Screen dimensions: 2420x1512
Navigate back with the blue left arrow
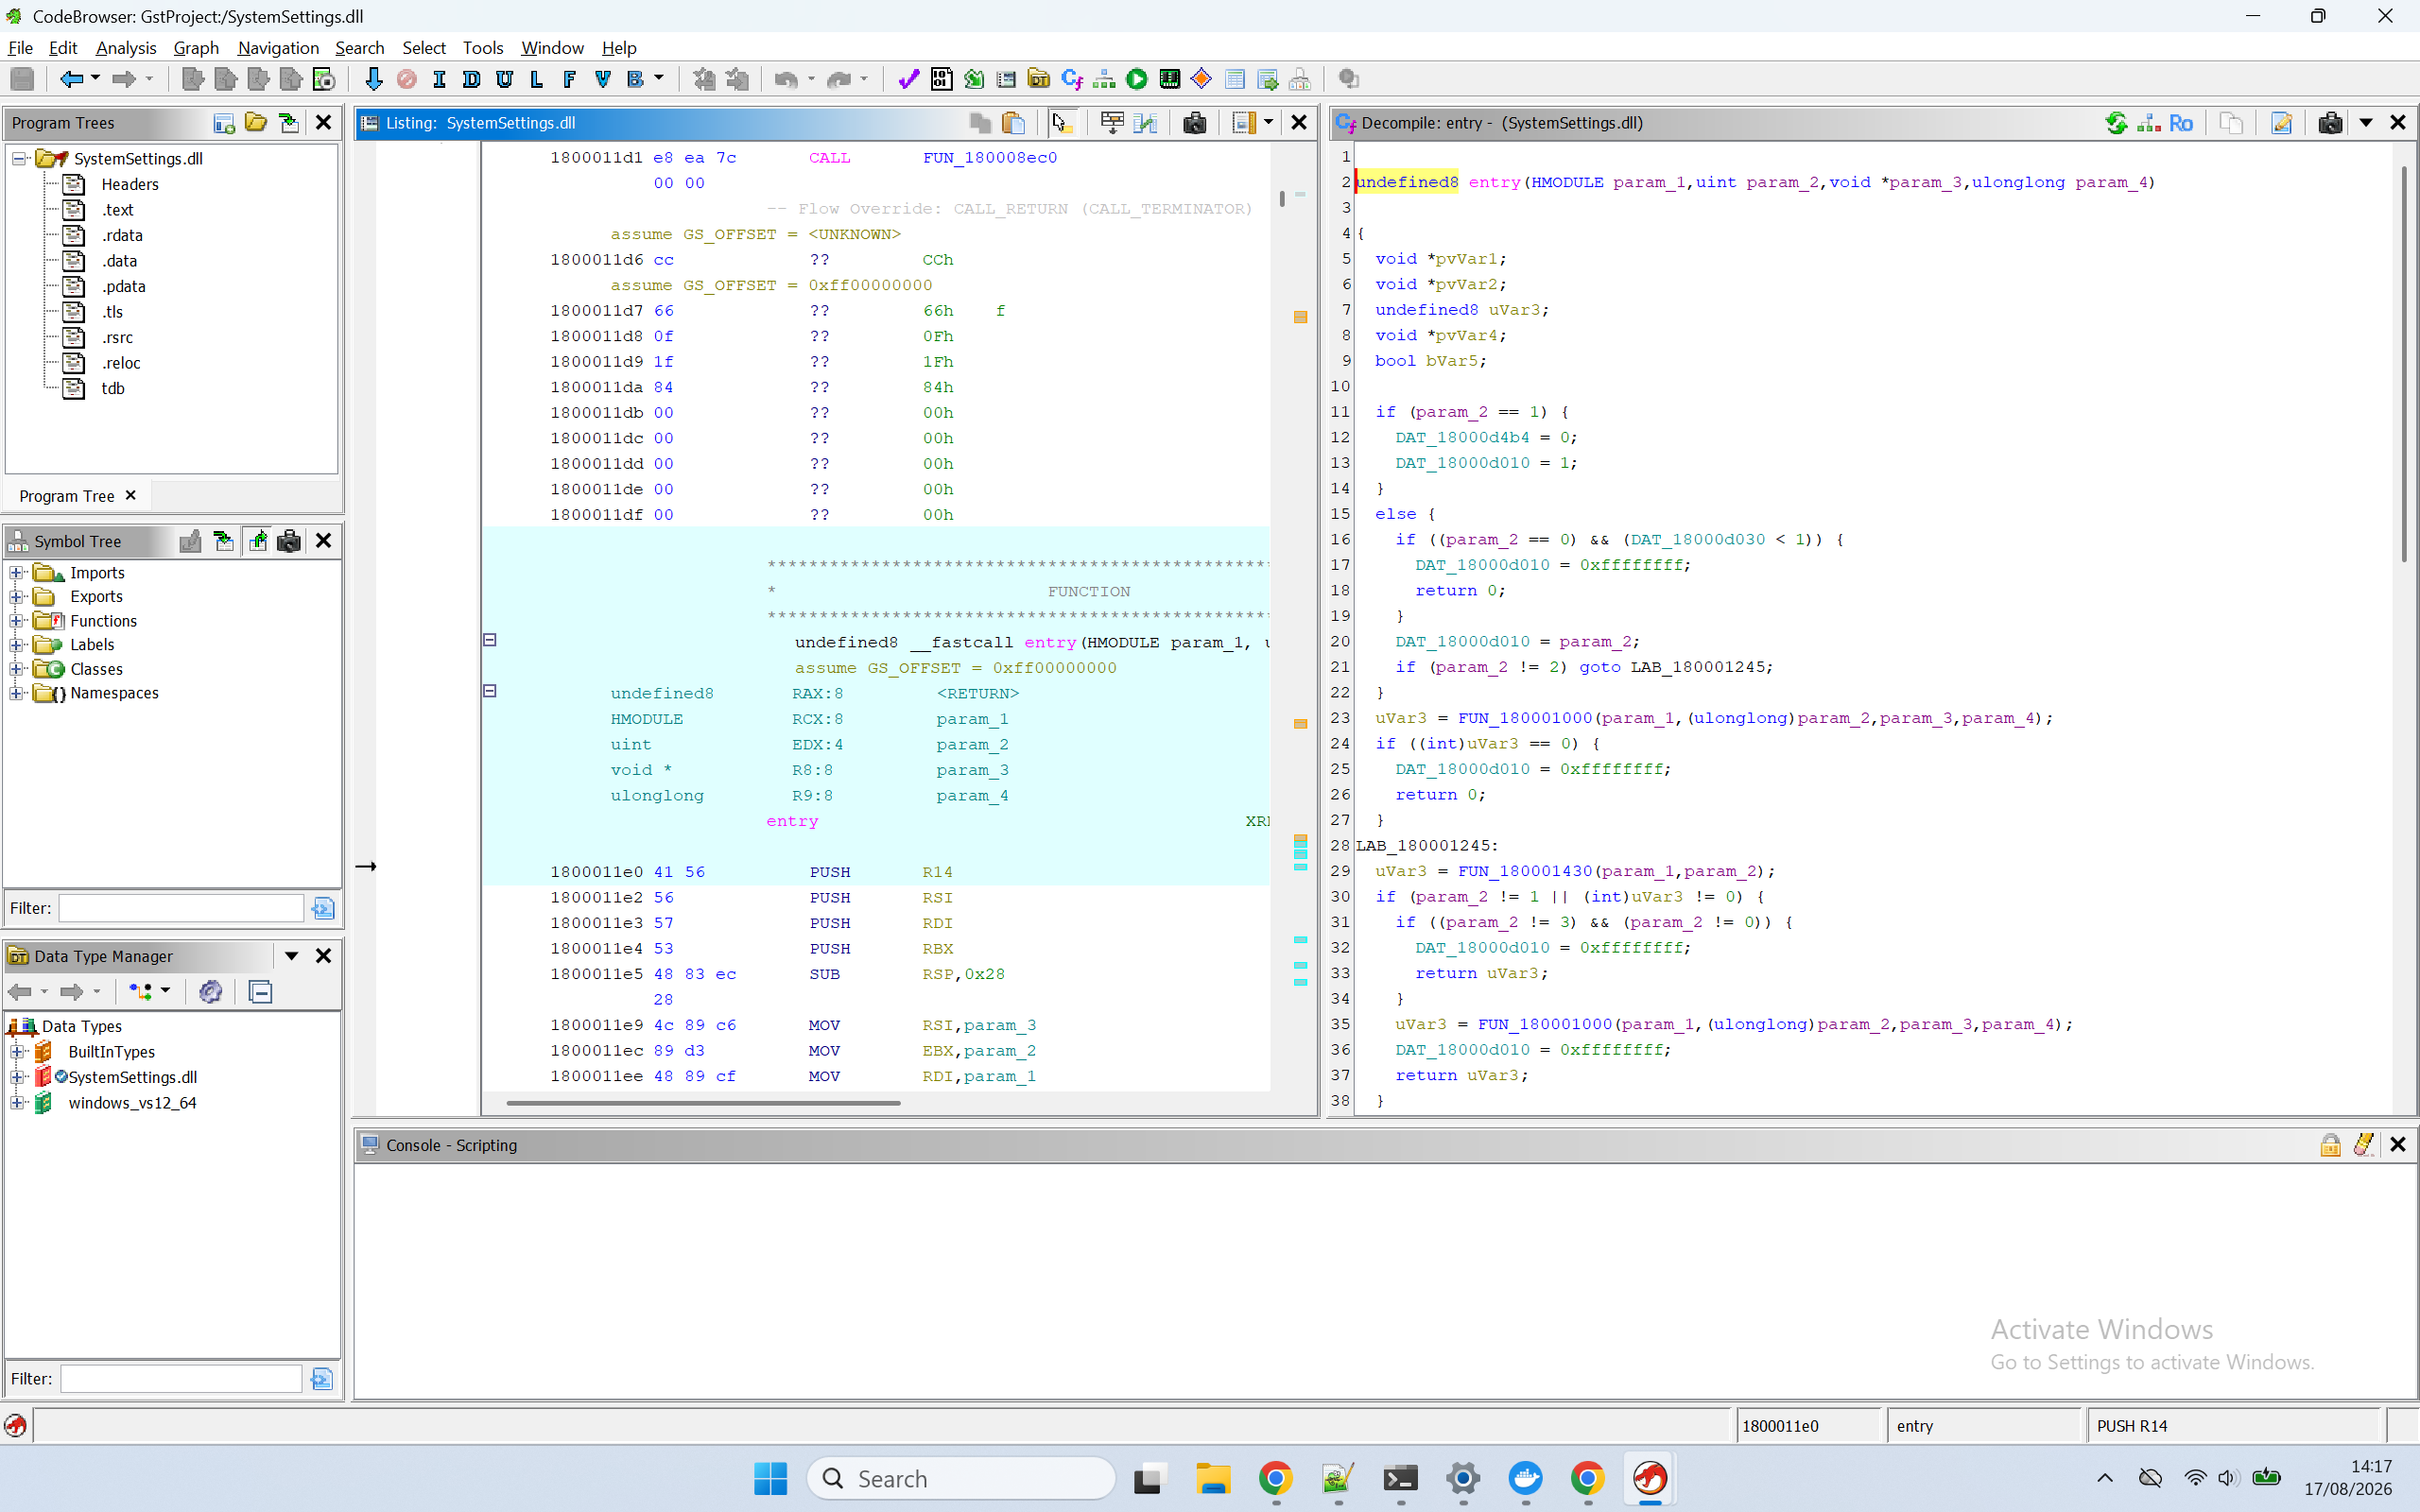[71, 79]
